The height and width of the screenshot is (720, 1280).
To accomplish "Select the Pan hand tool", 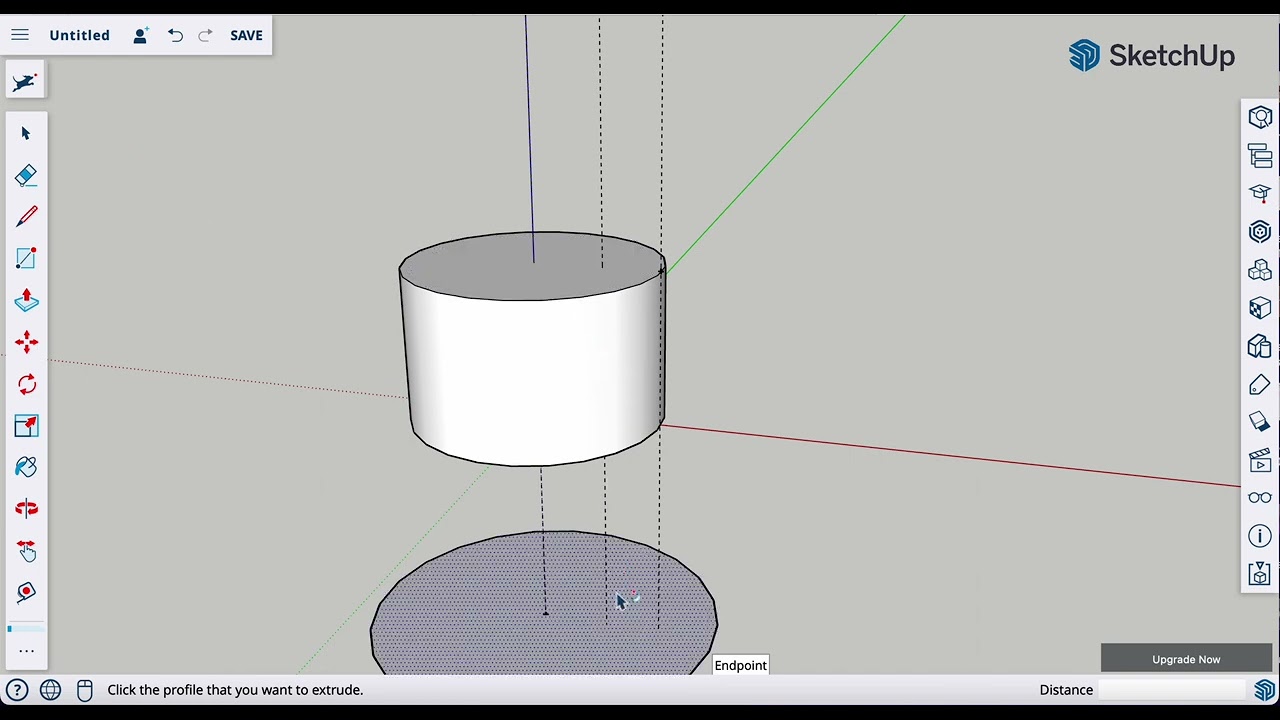I will (26, 551).
